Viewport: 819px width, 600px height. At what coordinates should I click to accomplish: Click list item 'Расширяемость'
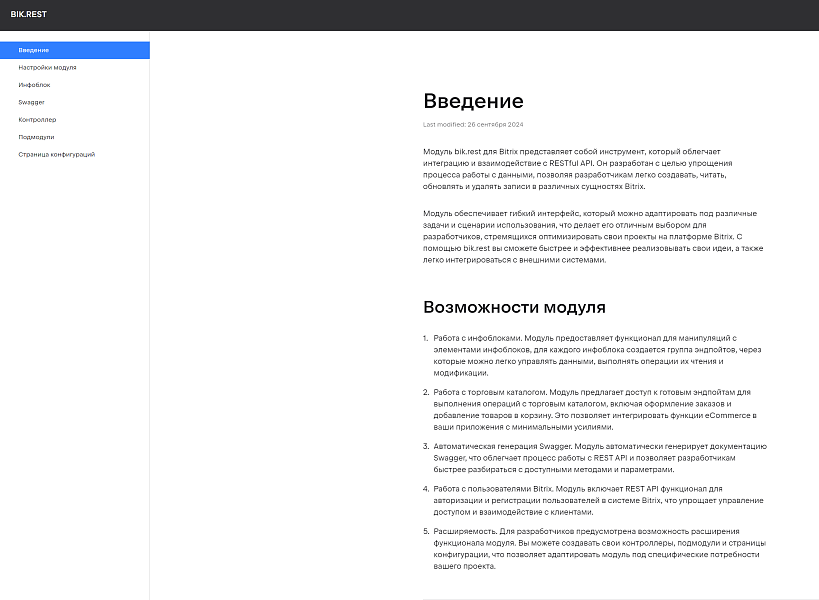598,548
